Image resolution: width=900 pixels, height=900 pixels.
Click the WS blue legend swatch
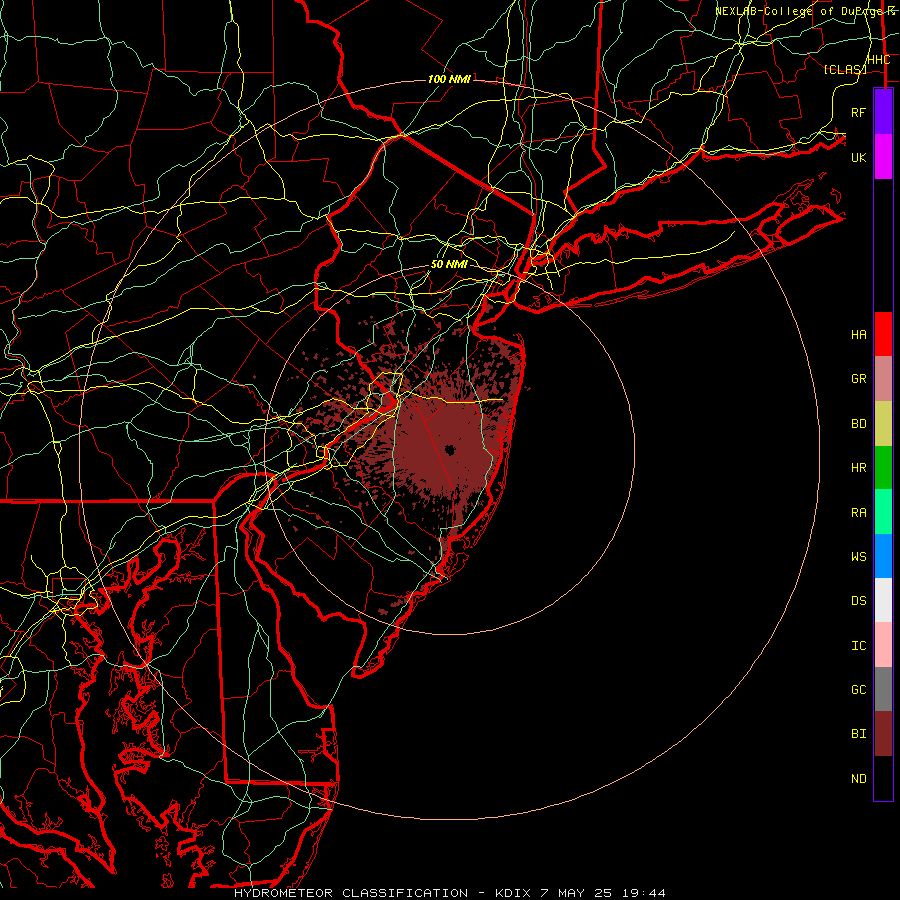[x=883, y=556]
